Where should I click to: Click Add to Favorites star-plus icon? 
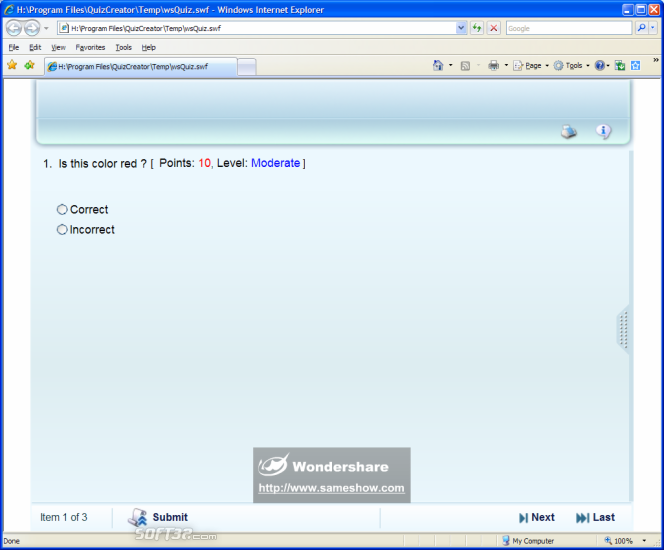tap(29, 65)
